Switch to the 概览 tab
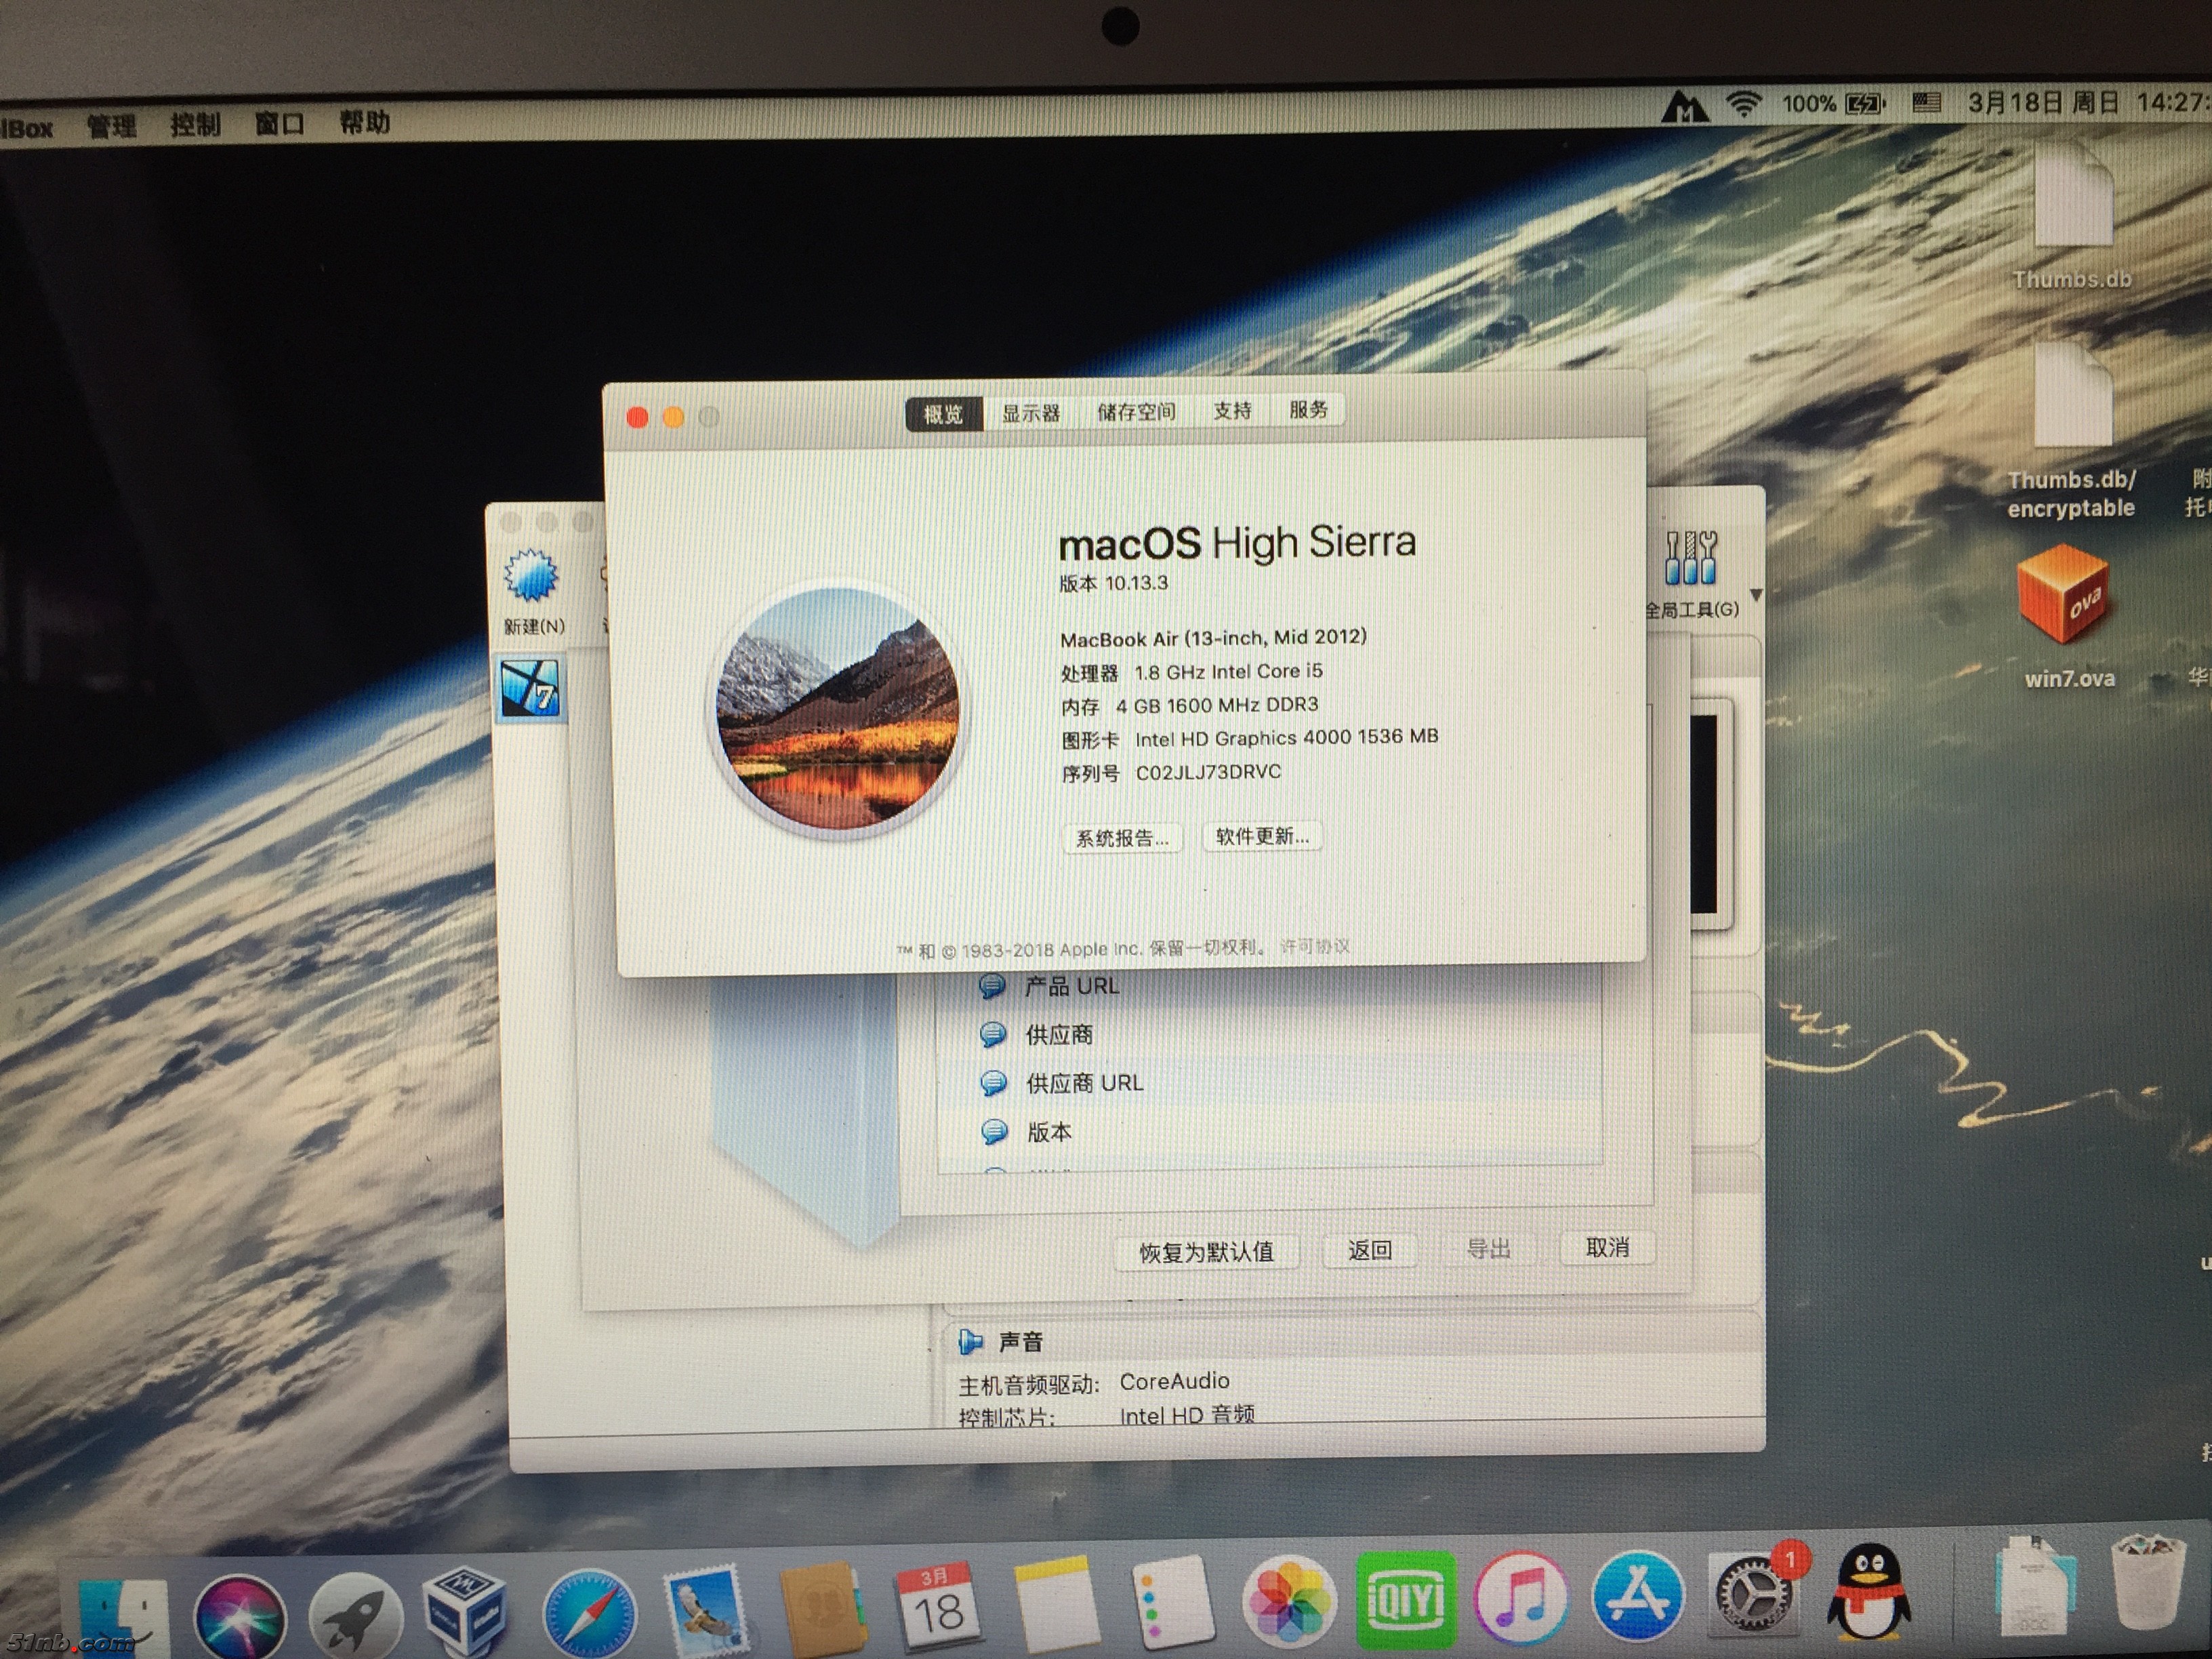Image resolution: width=2212 pixels, height=1659 pixels. 943,414
